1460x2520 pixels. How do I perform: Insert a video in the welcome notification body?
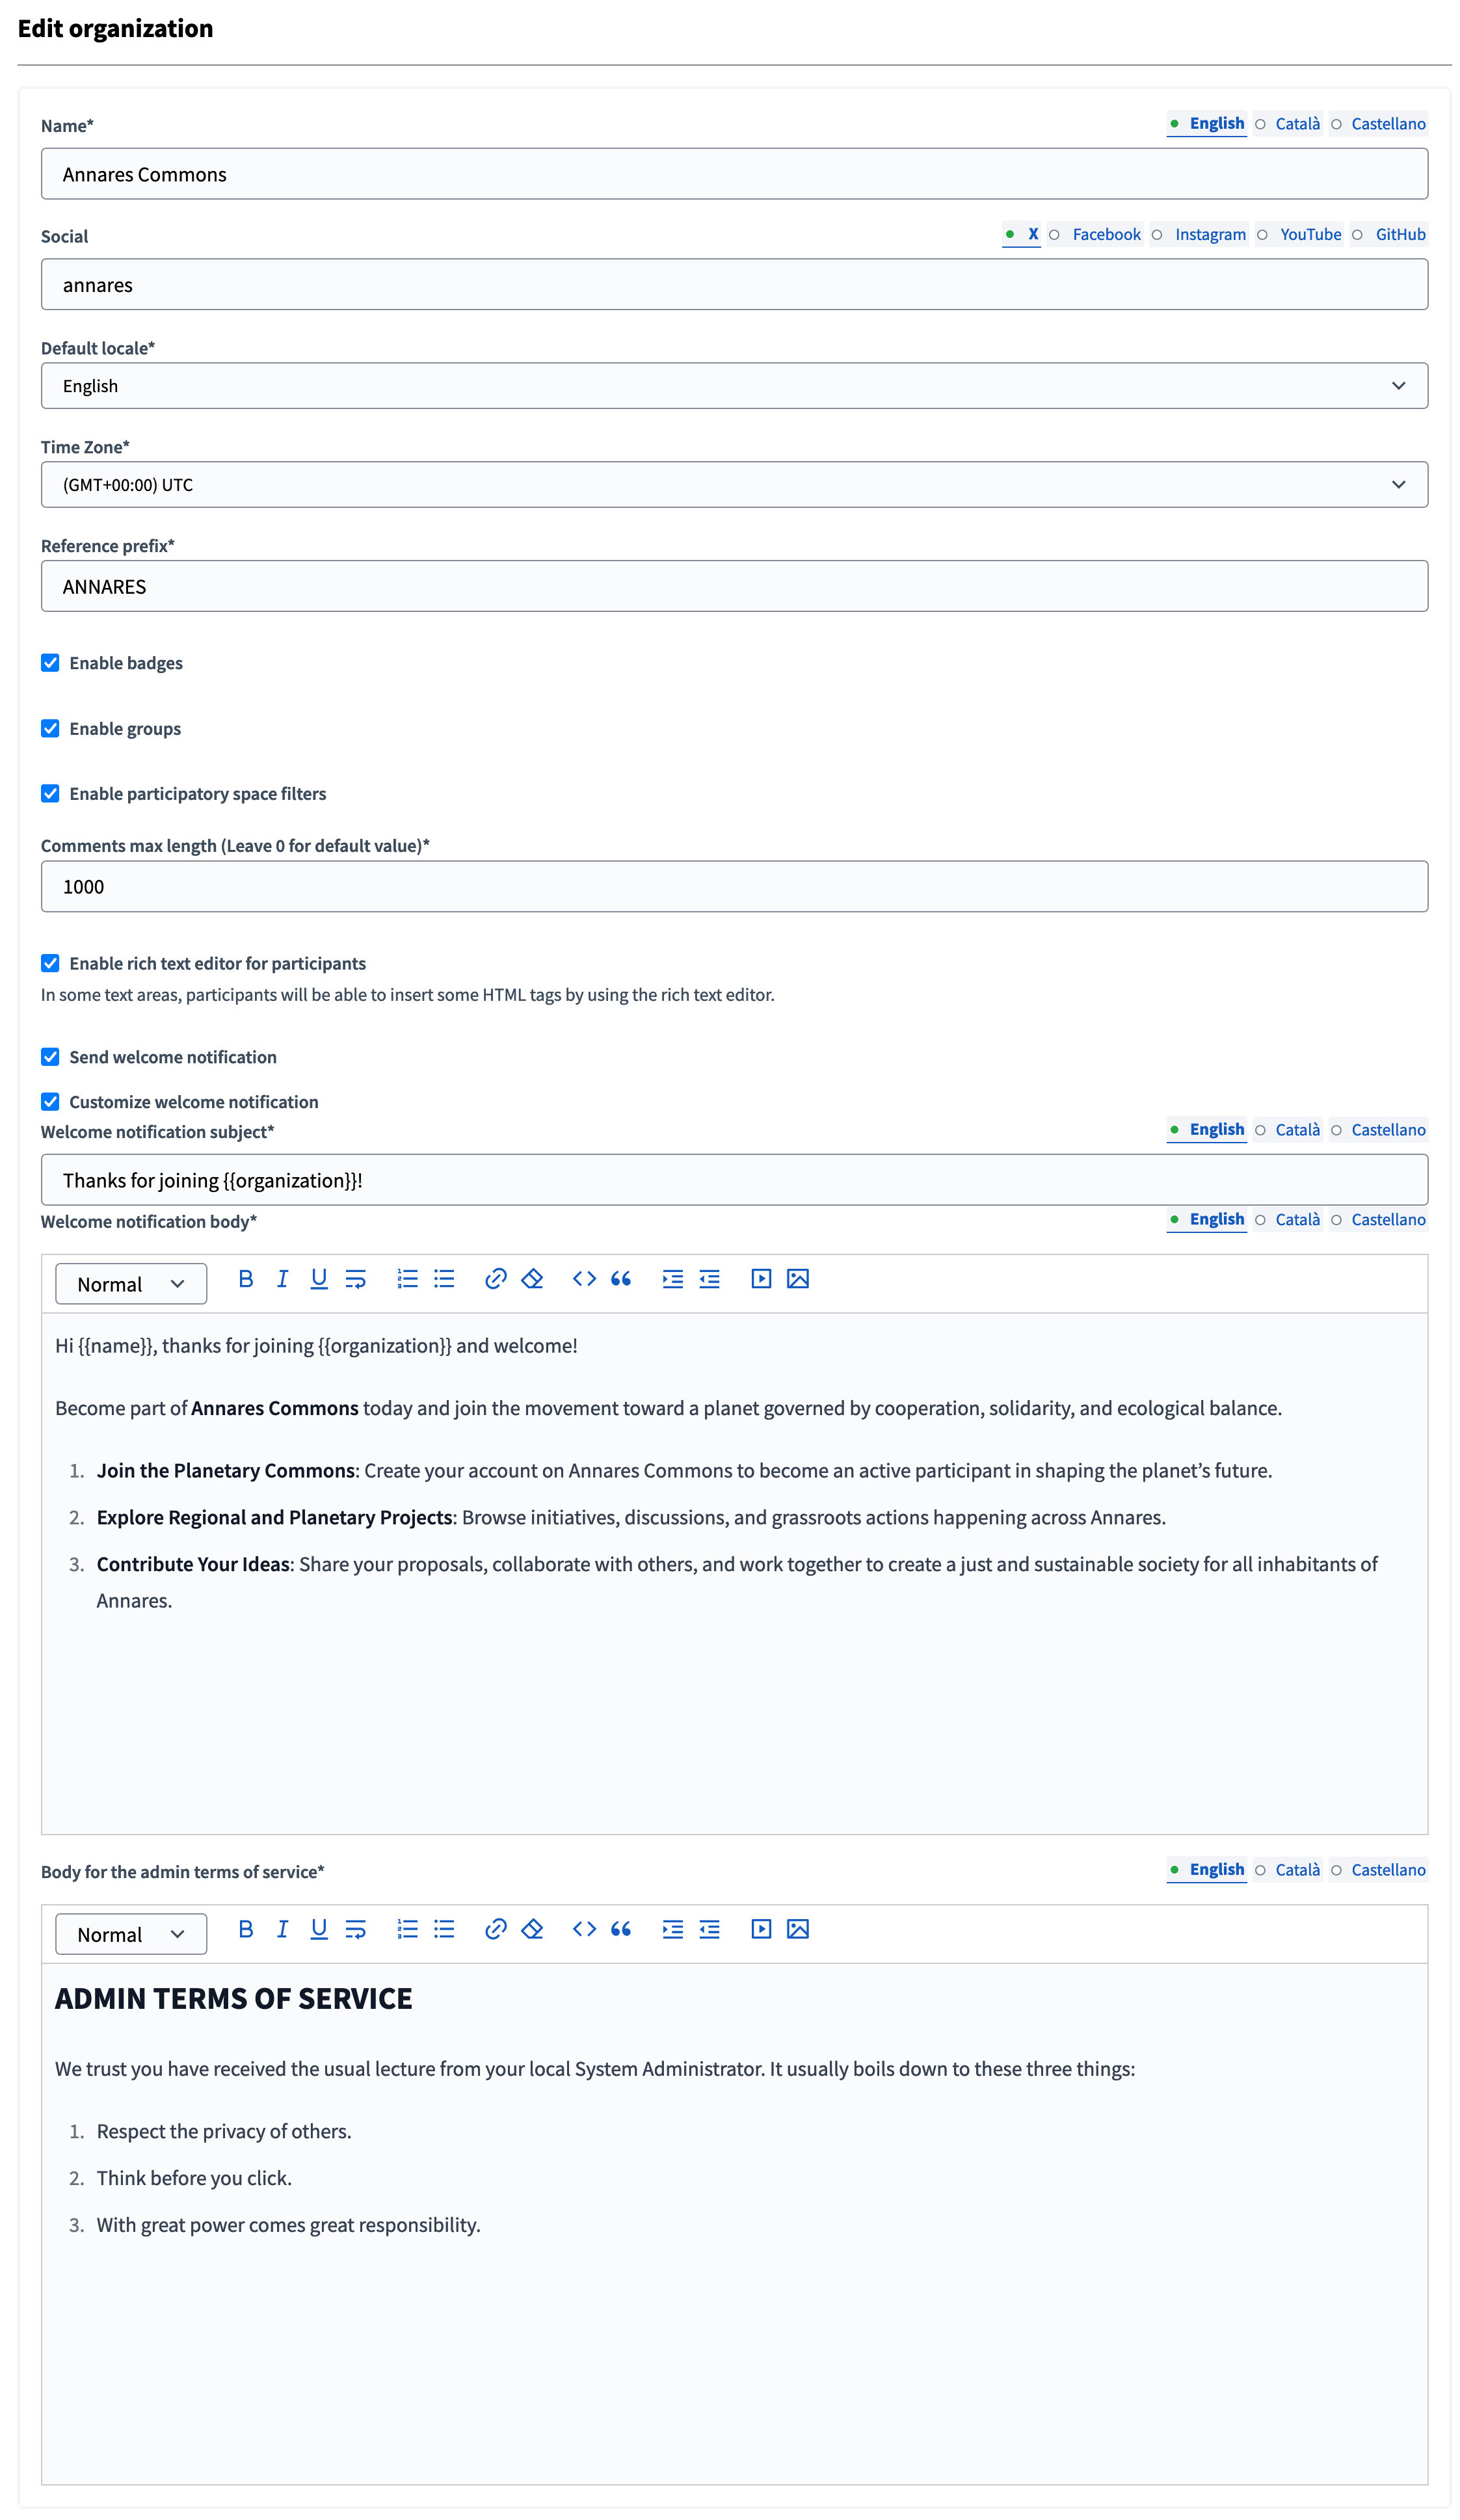tap(761, 1278)
